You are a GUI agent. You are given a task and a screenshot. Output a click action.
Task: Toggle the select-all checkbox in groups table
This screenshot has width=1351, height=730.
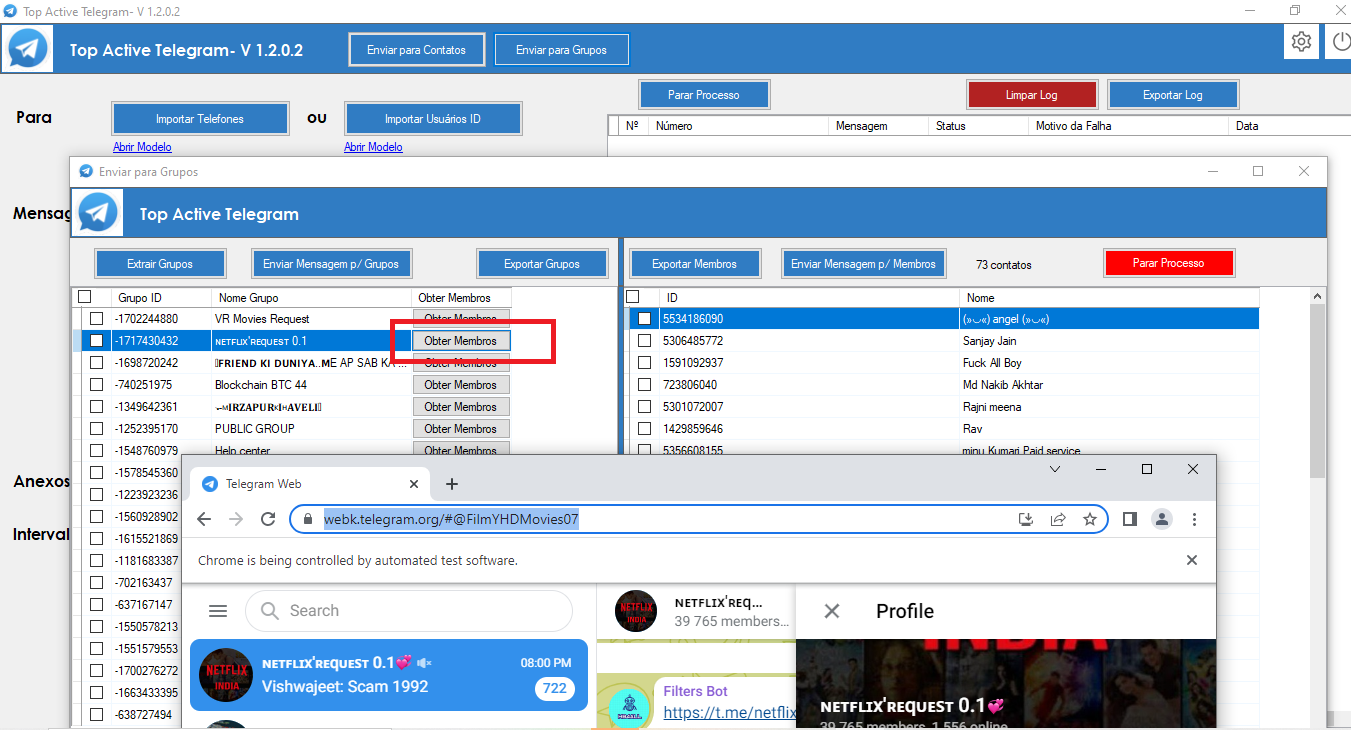(85, 297)
